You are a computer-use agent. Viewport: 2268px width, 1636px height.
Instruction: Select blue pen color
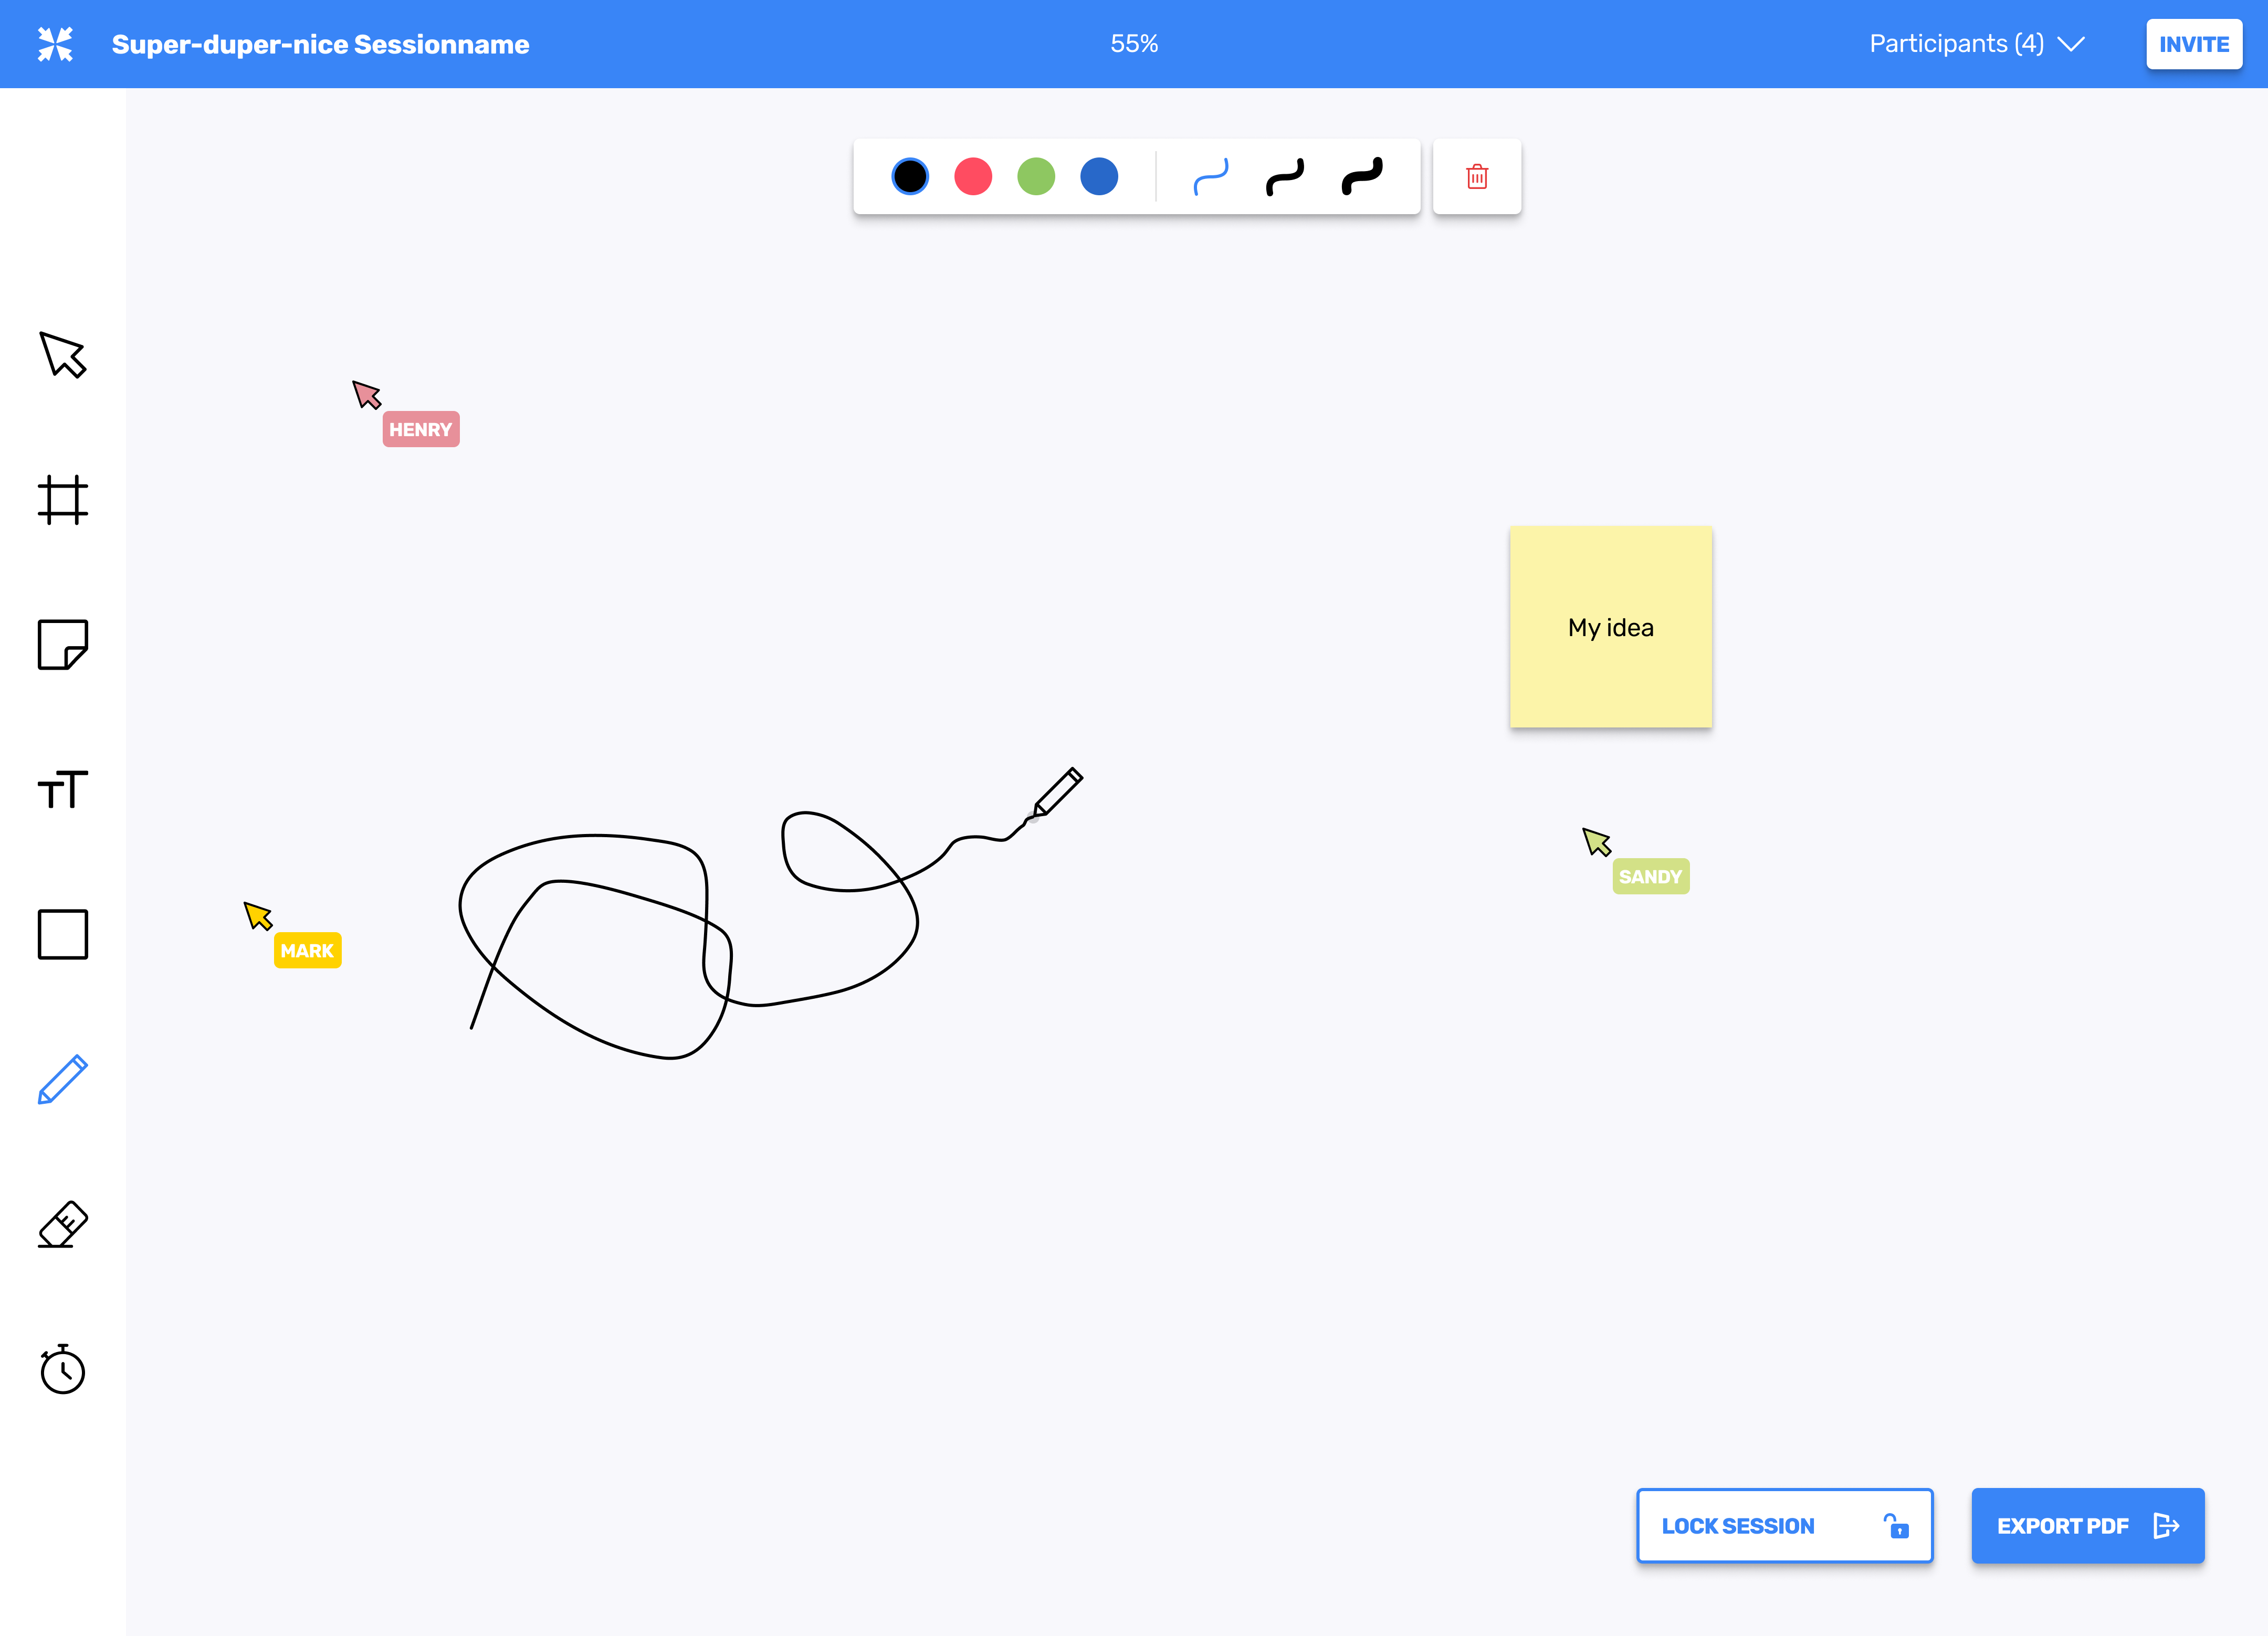click(x=1099, y=177)
